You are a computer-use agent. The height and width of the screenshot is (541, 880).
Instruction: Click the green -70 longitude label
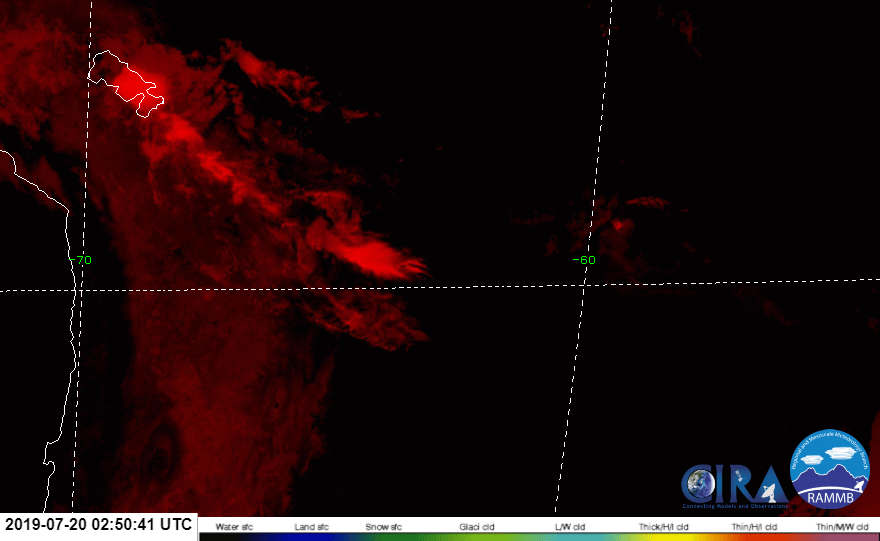coord(83,260)
